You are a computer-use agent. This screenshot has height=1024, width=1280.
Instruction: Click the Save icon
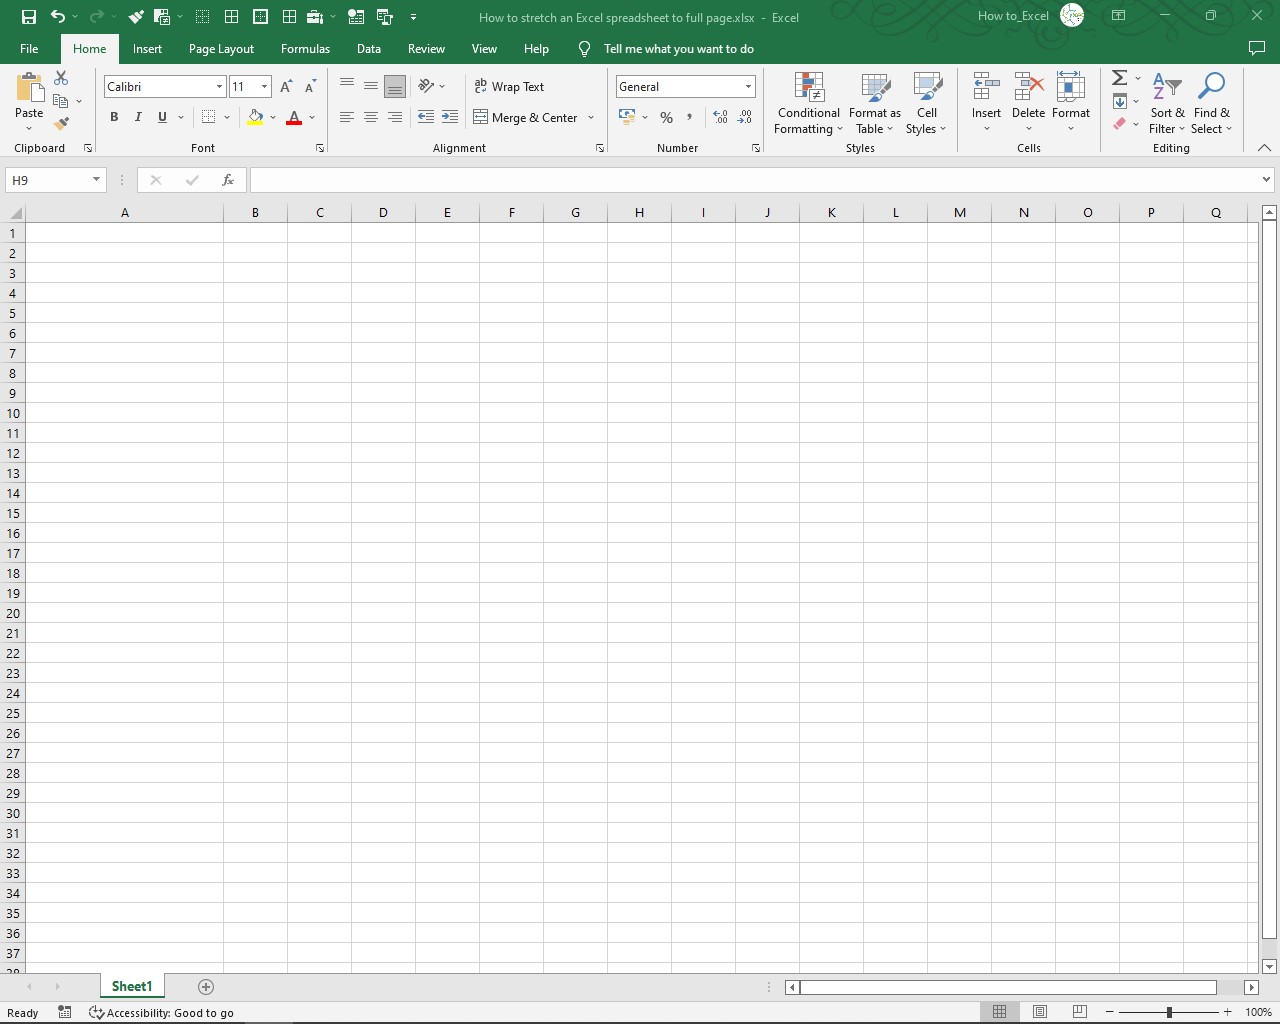click(x=28, y=17)
